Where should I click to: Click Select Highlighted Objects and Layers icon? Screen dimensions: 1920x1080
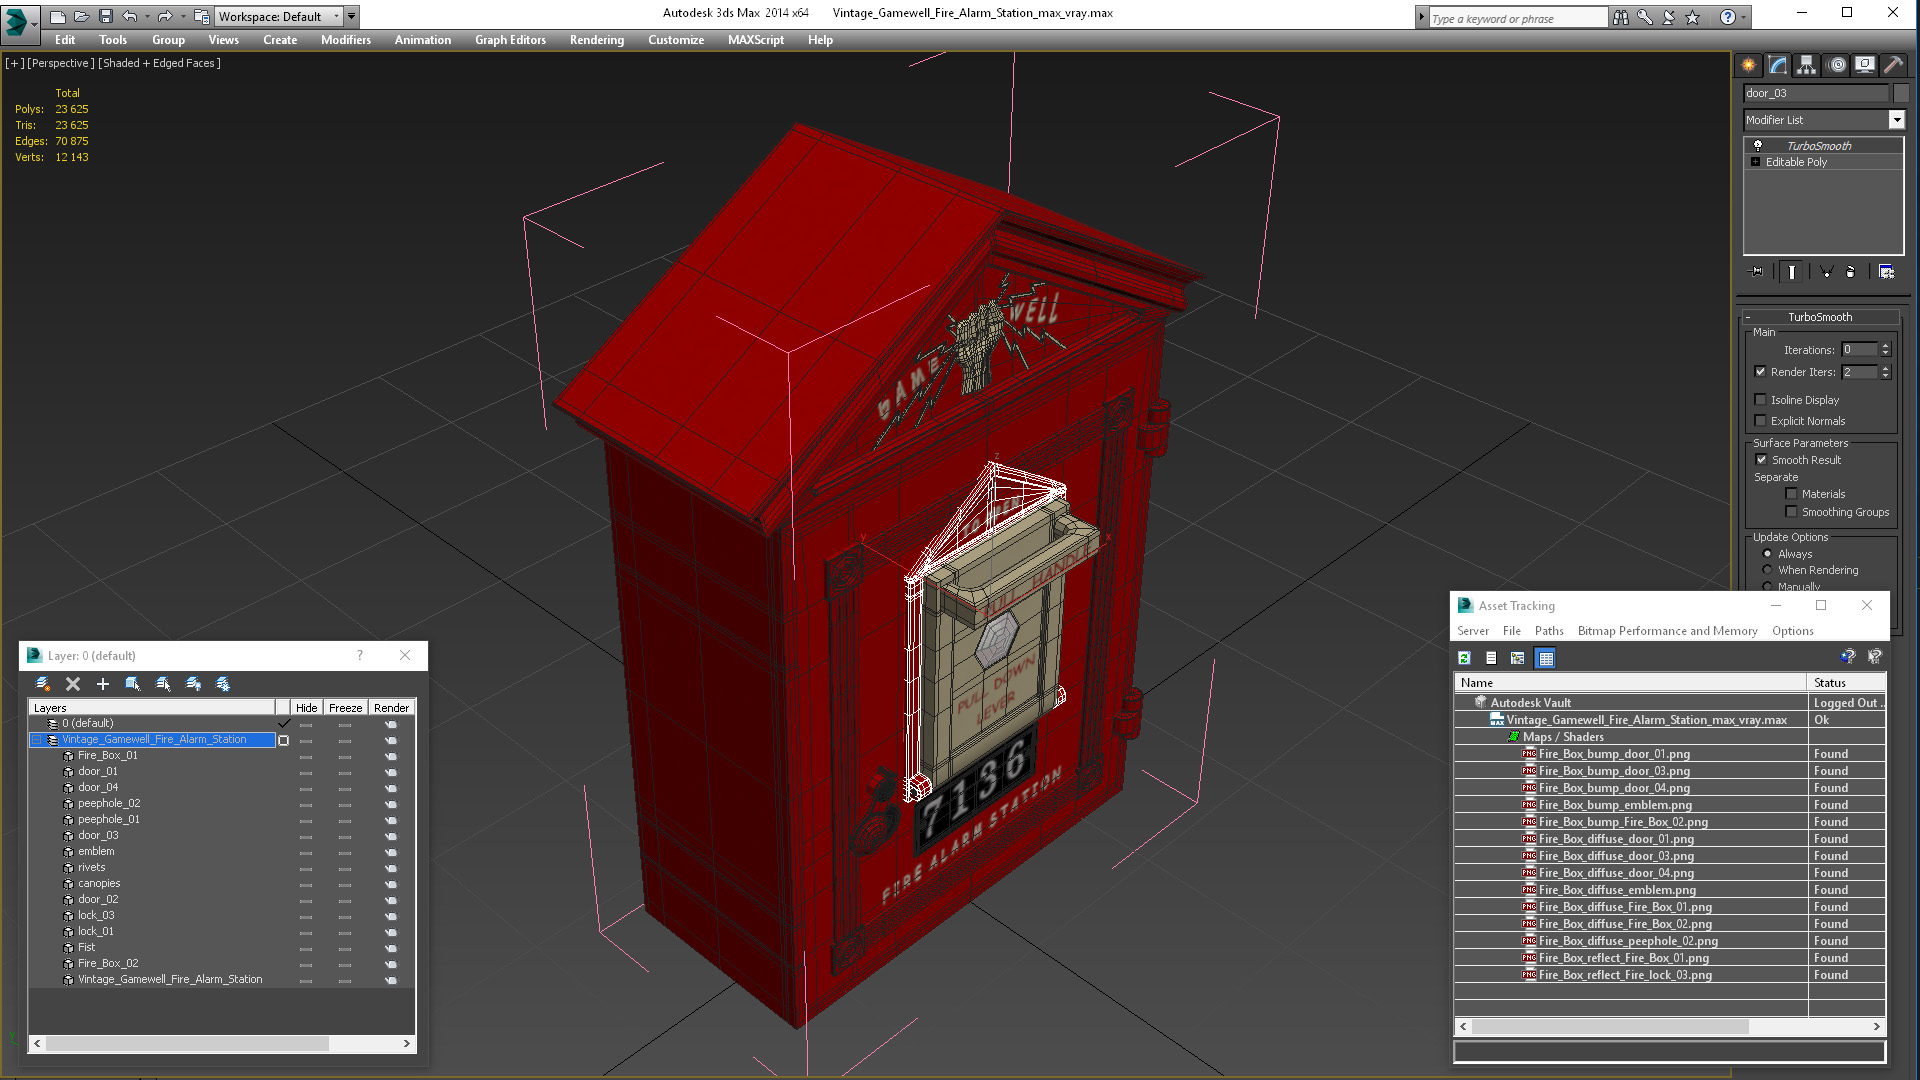pyautogui.click(x=132, y=684)
